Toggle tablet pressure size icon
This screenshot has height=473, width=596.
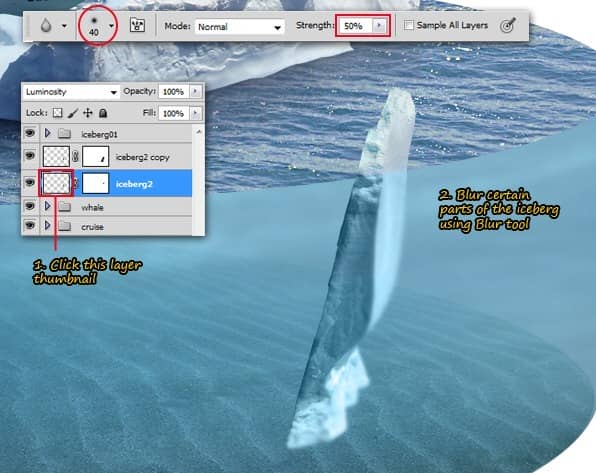508,25
